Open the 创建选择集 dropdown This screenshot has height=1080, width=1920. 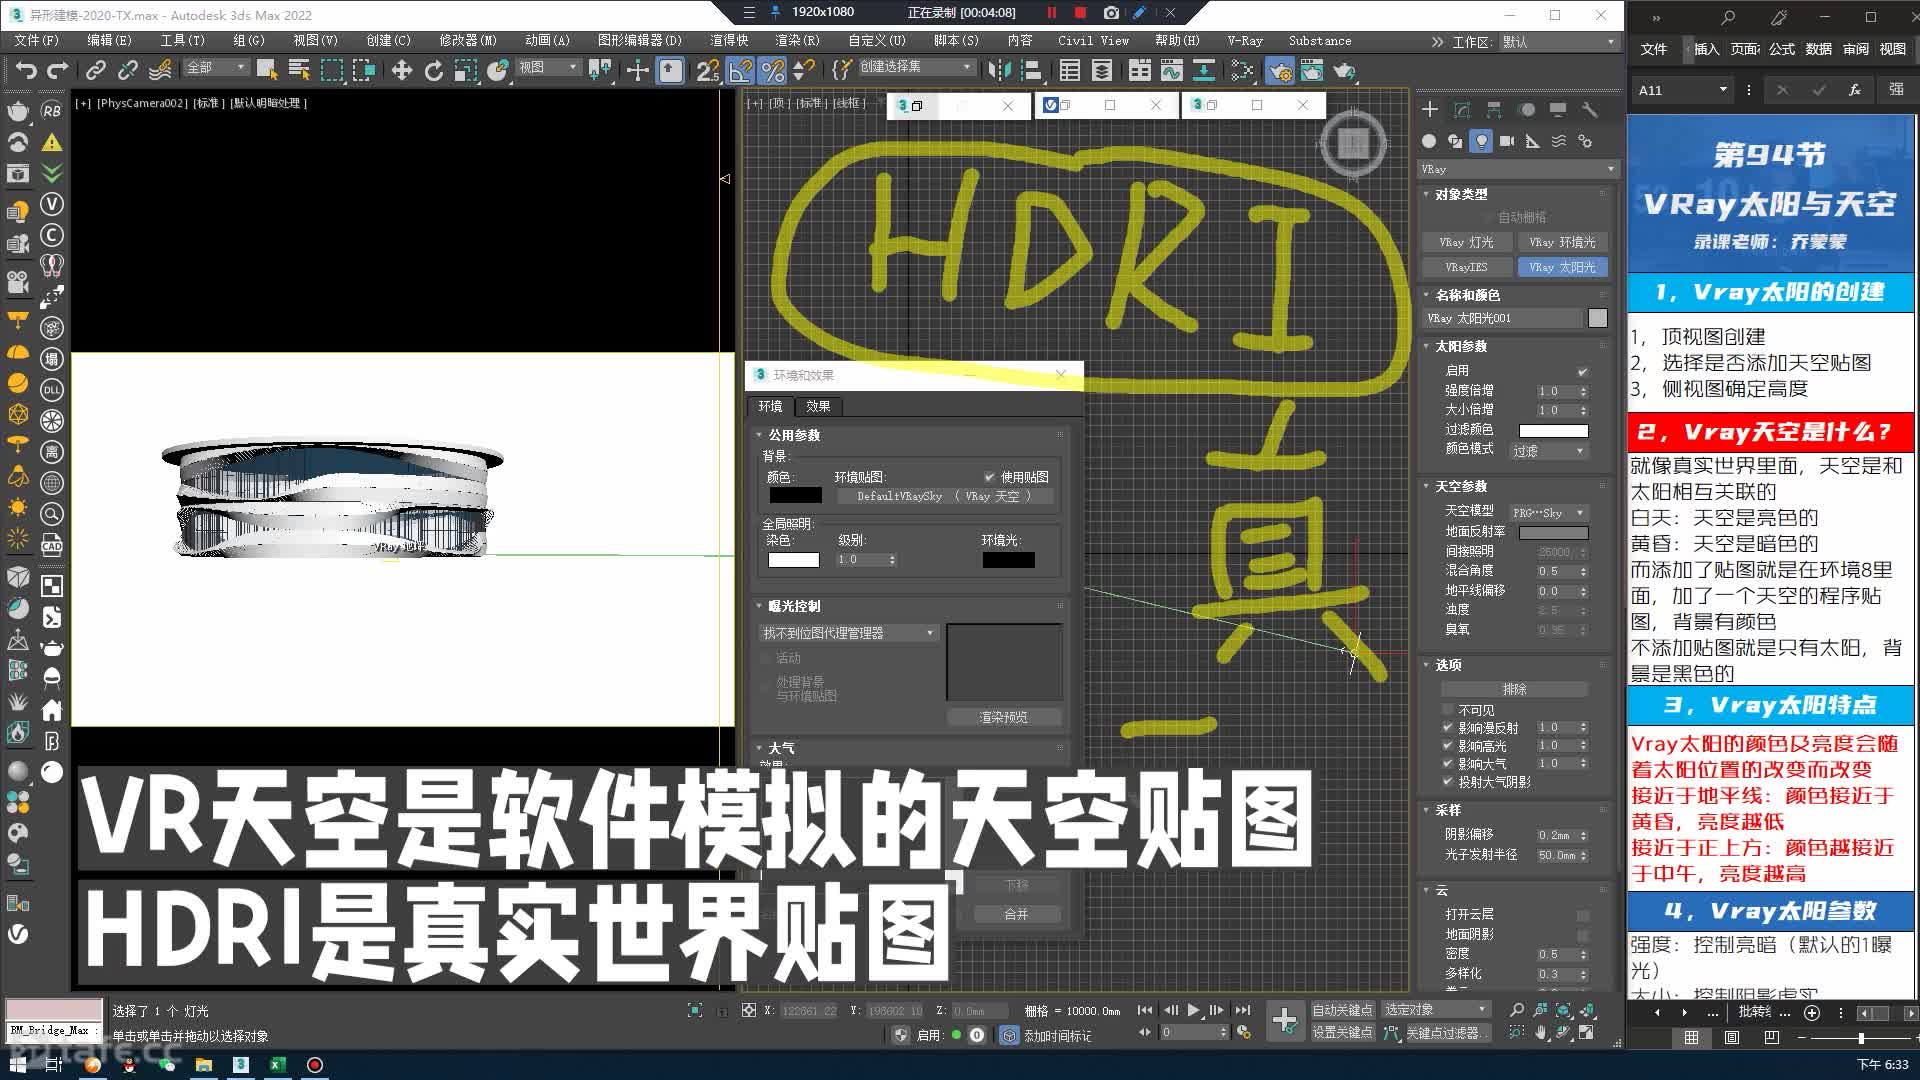coord(916,66)
